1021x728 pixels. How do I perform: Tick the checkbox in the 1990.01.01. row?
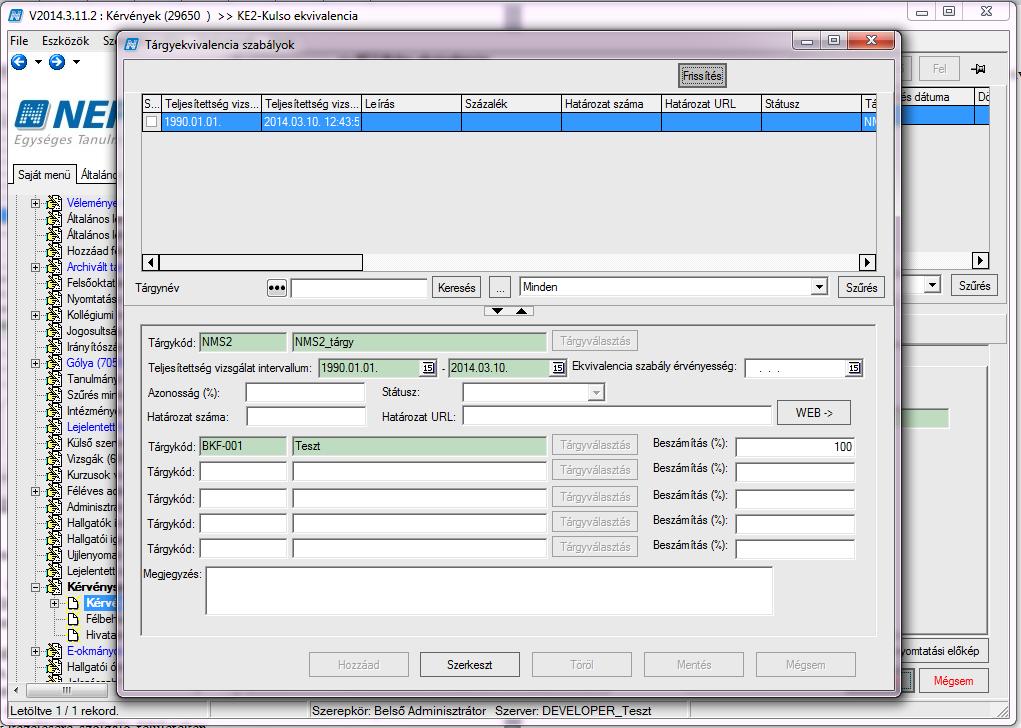coord(152,122)
